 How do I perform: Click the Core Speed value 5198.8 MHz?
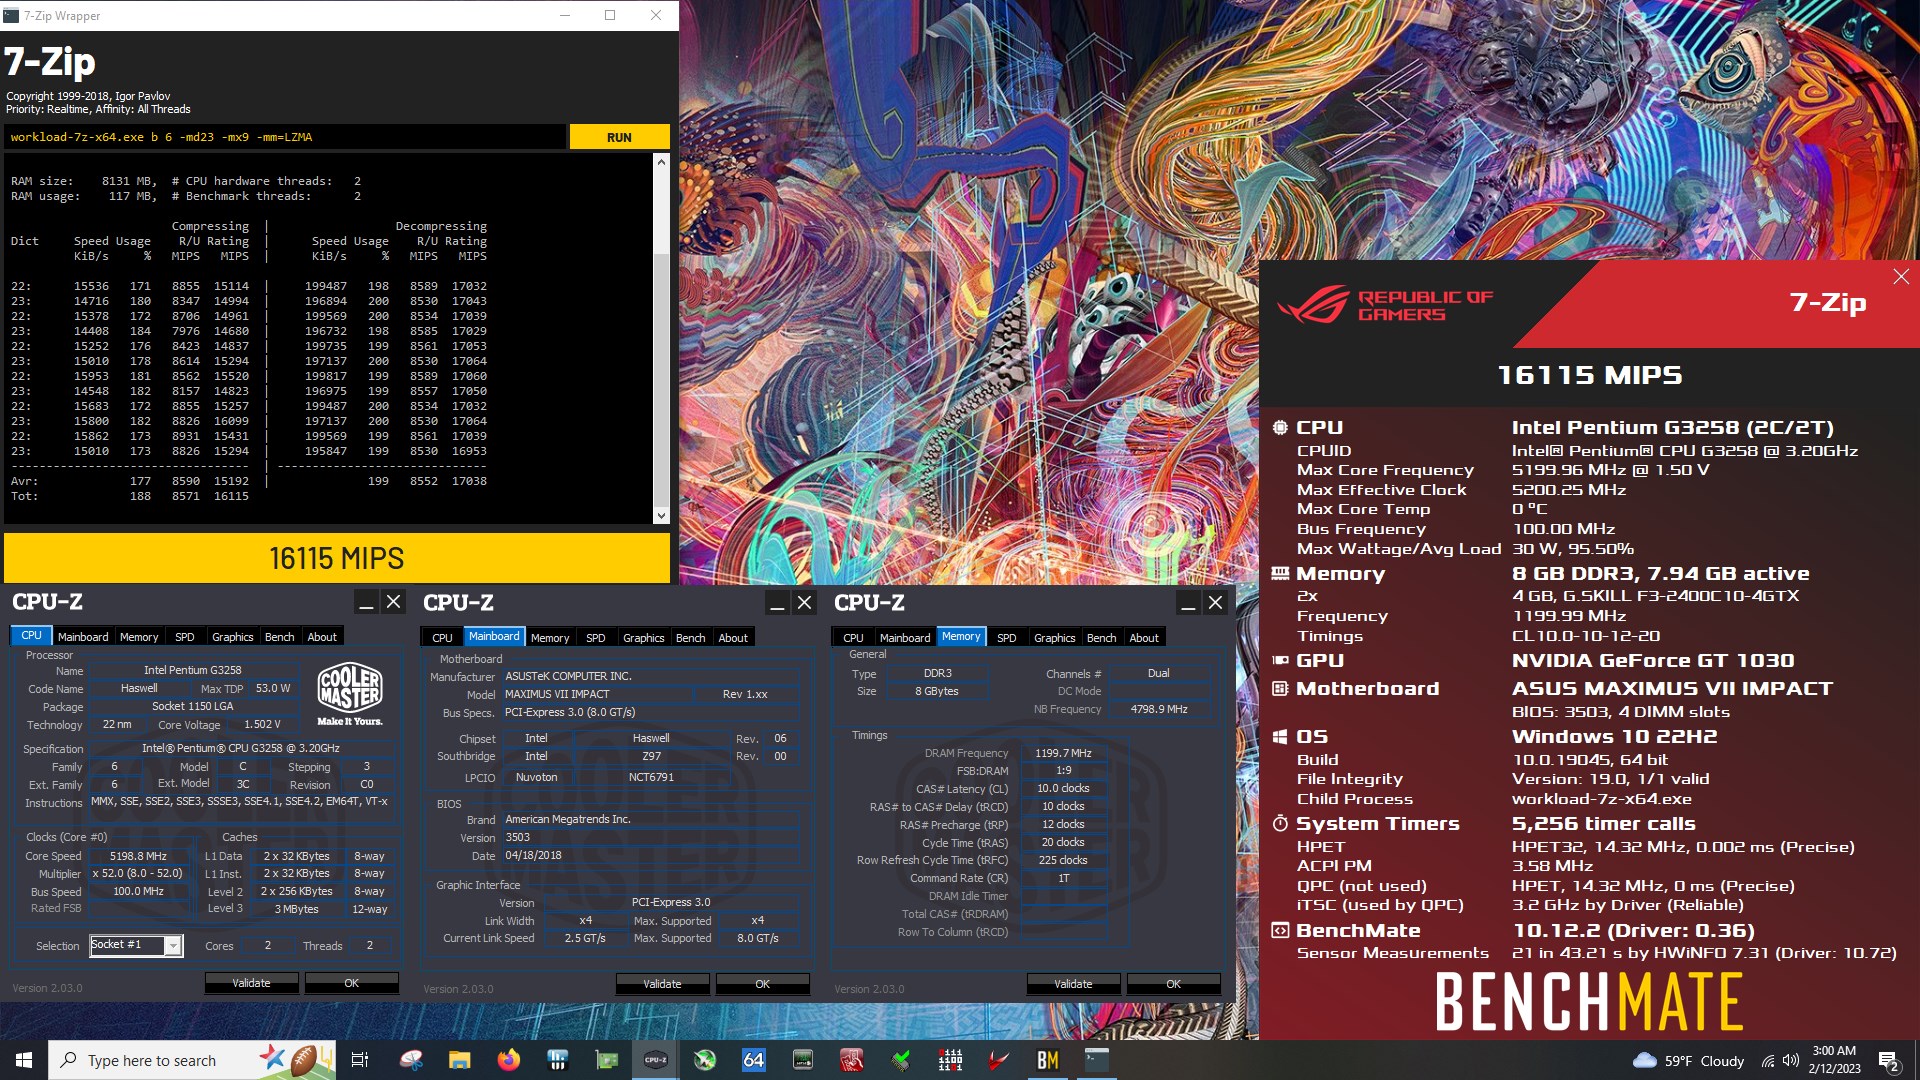138,856
